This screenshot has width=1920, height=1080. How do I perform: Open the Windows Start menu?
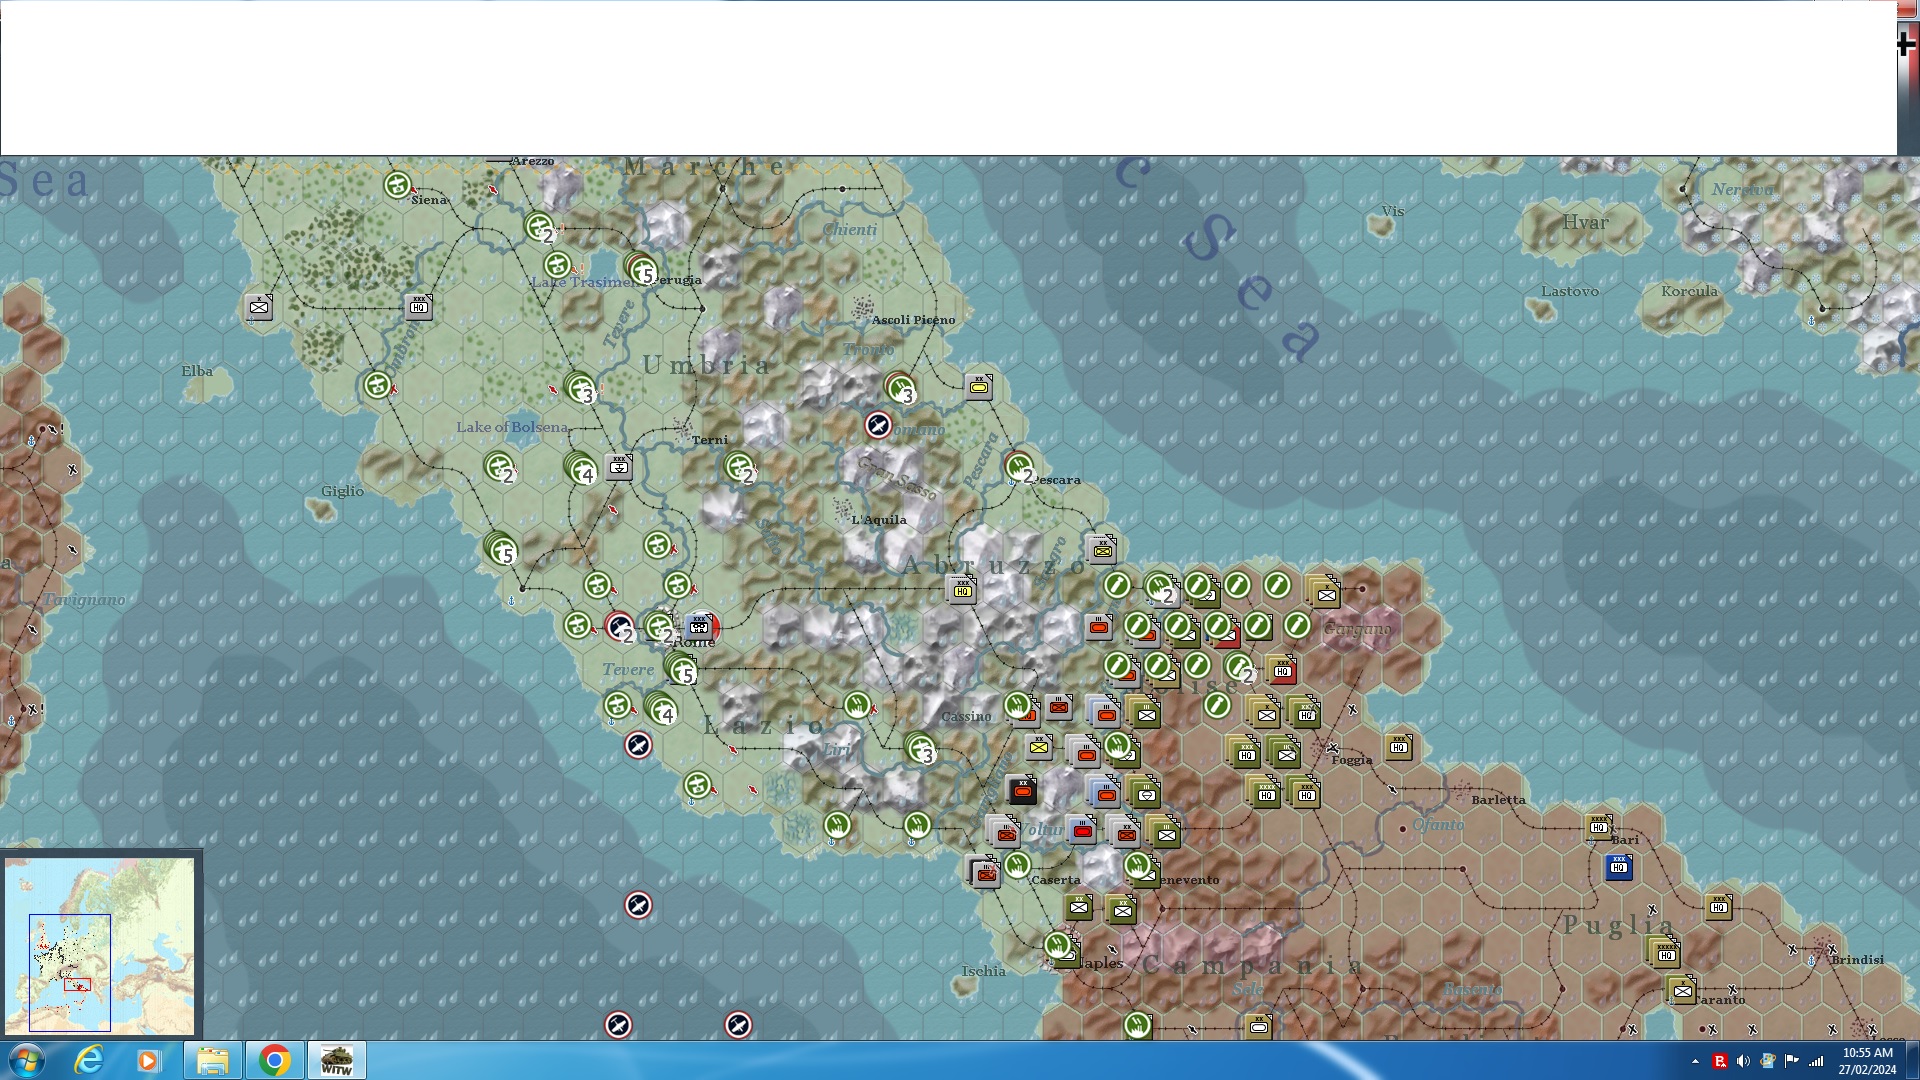point(26,1060)
